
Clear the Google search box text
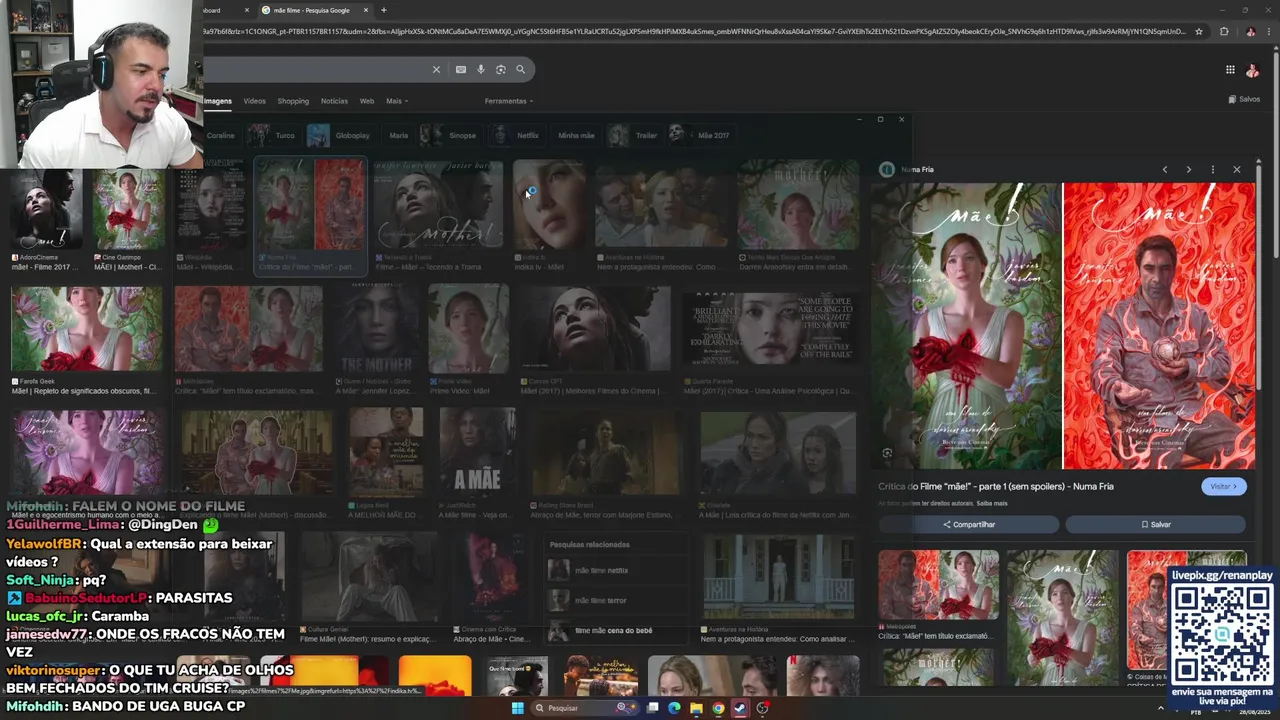(x=436, y=69)
